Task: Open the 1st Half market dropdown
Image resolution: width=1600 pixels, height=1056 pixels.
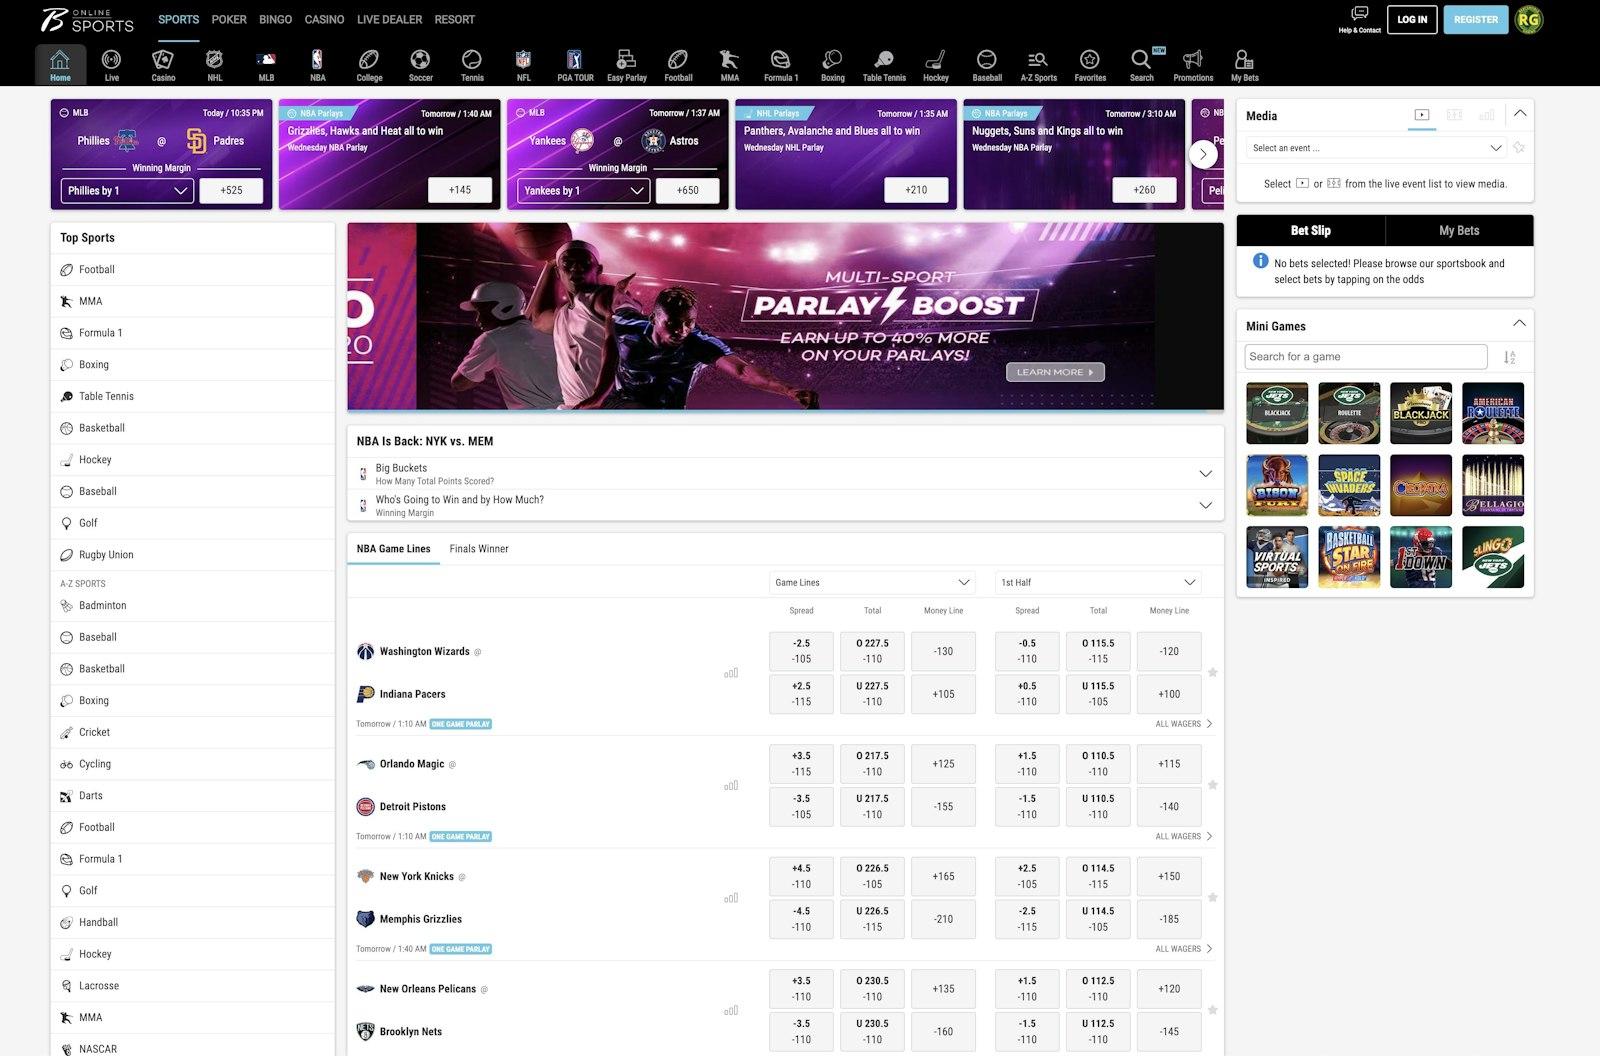Action: [1097, 582]
